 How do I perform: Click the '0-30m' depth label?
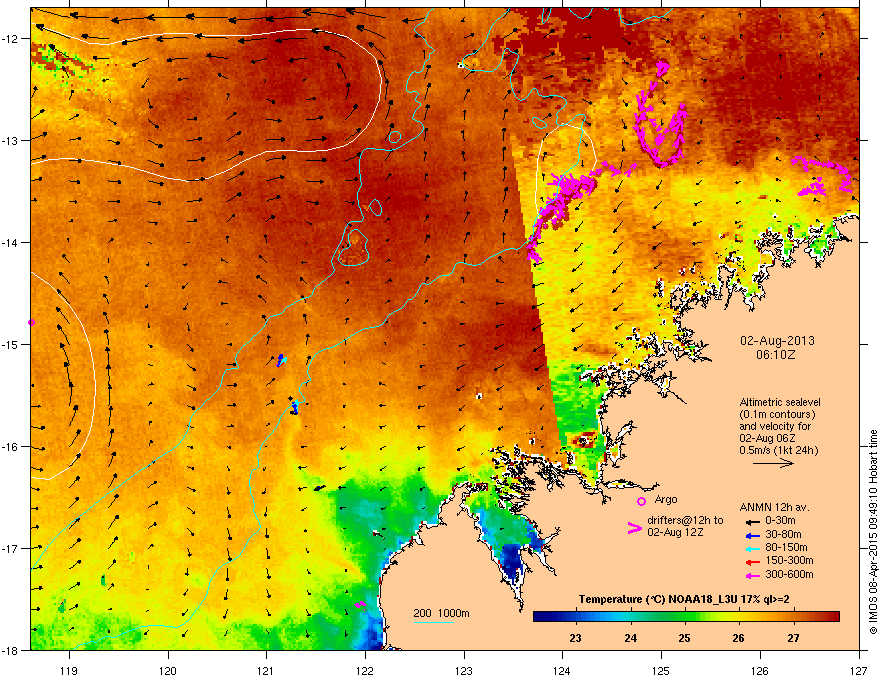click(x=780, y=521)
